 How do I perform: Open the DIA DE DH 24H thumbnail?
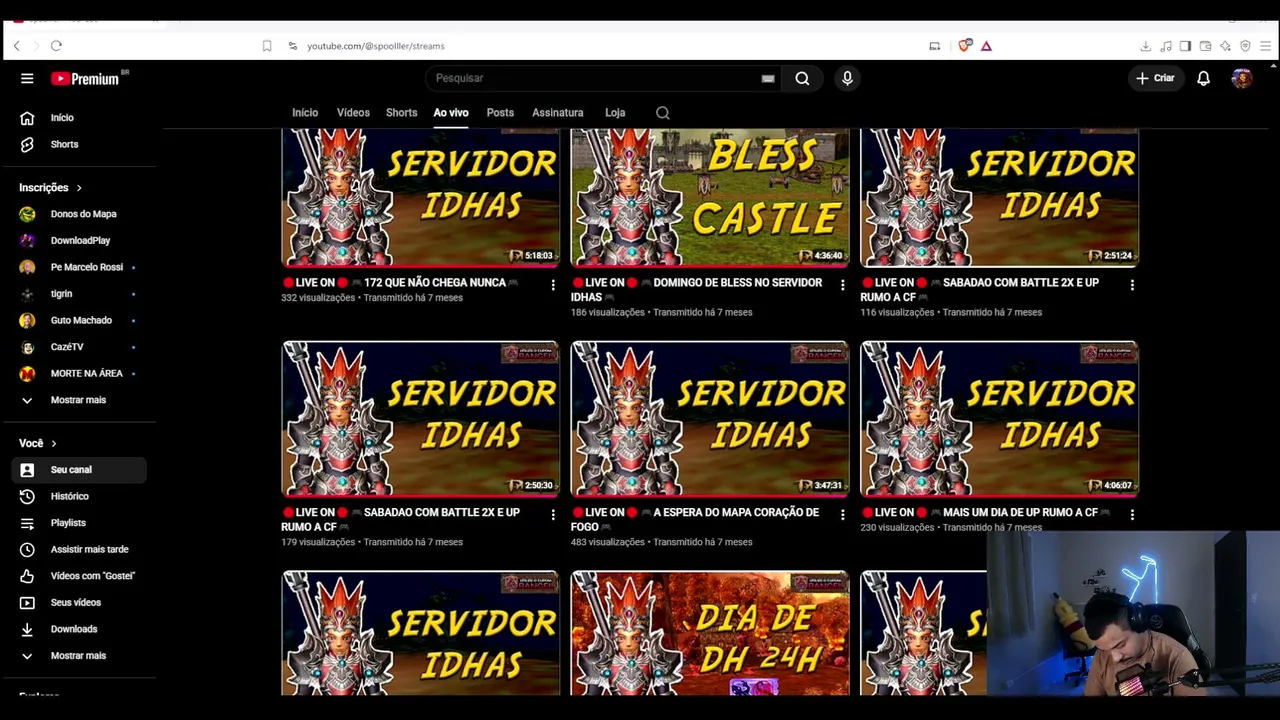point(710,633)
